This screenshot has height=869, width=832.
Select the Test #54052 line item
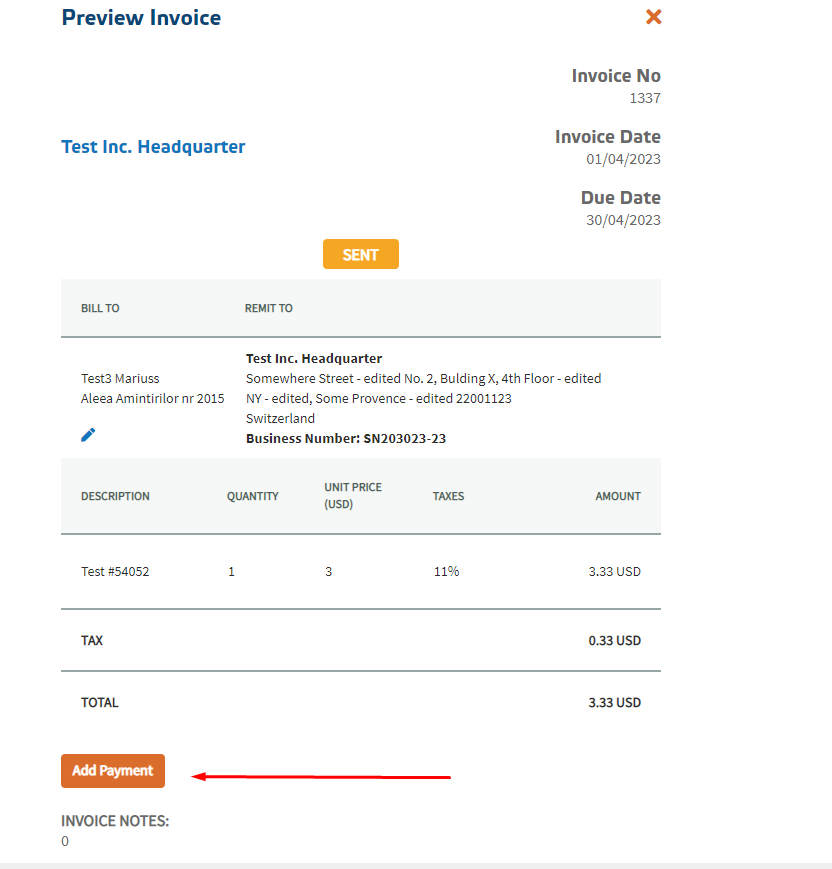point(115,572)
